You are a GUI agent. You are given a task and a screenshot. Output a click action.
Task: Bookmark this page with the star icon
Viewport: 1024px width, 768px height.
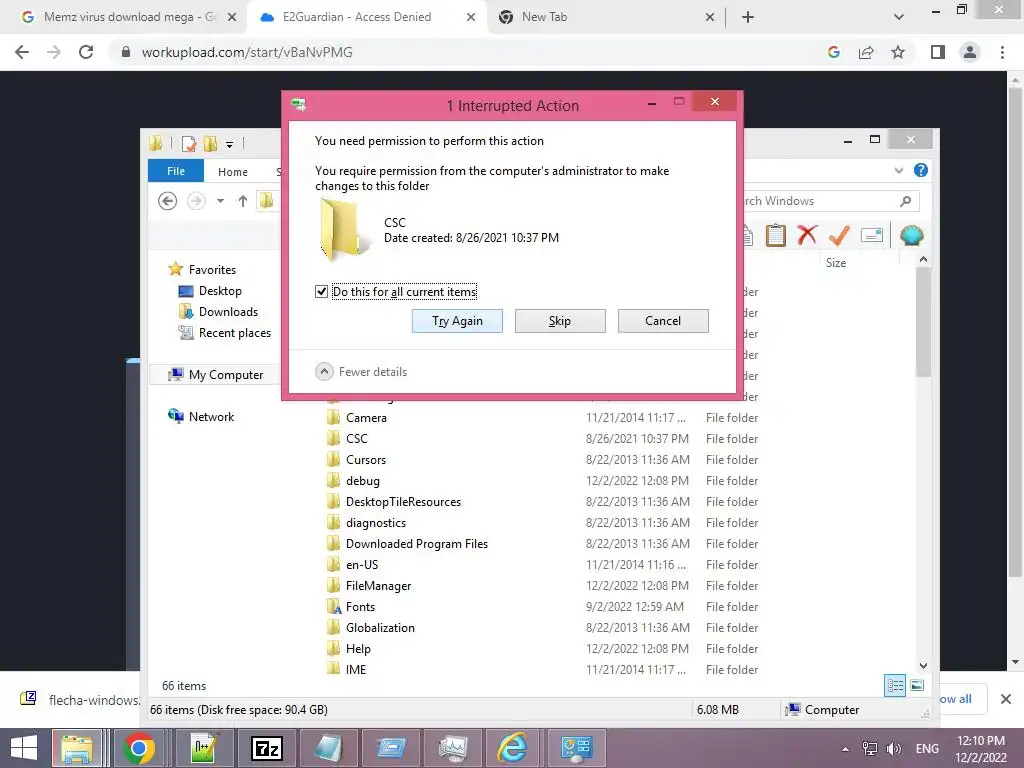[898, 52]
